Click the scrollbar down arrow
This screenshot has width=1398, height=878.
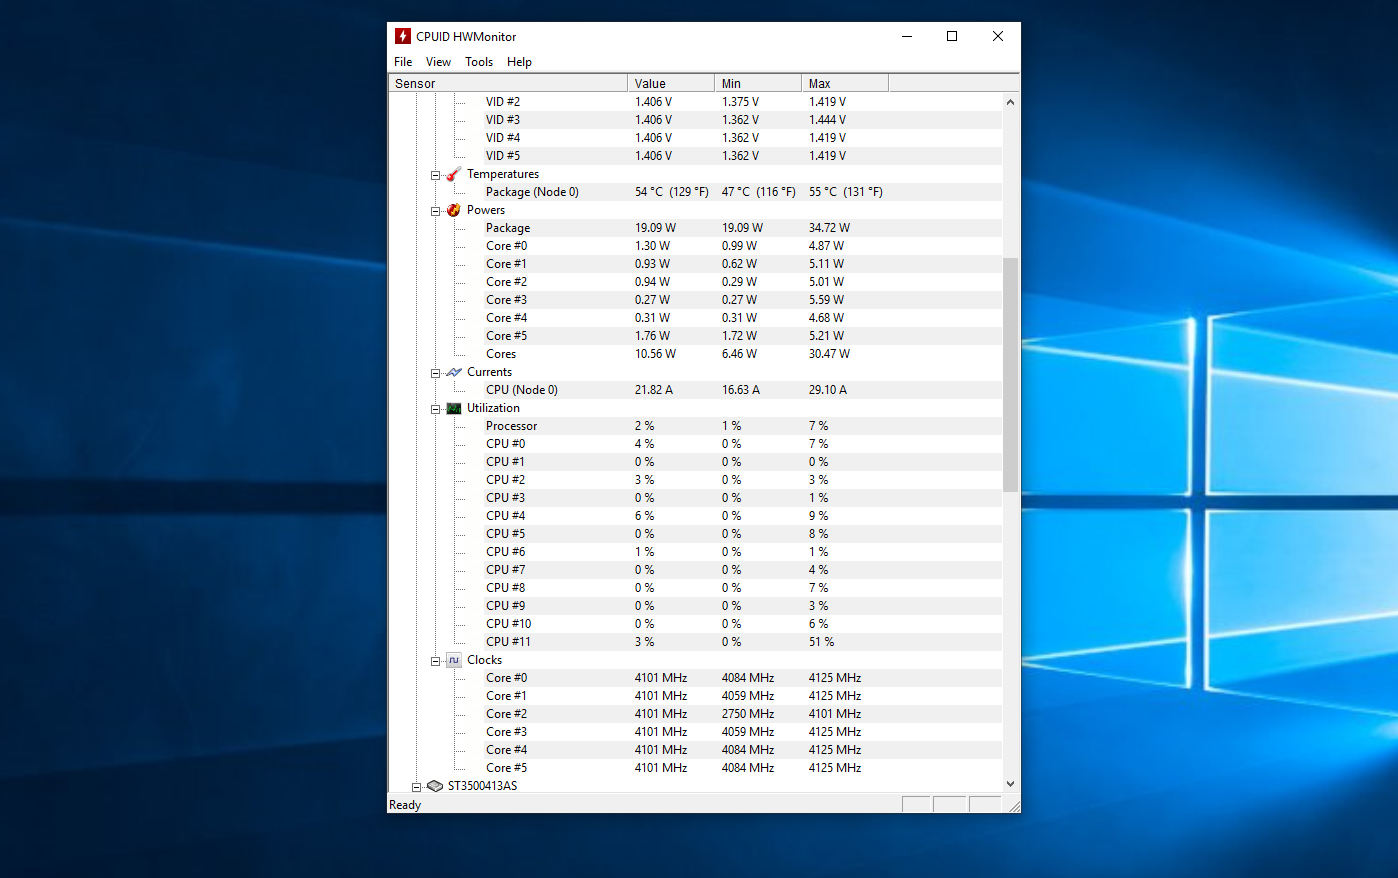pyautogui.click(x=1010, y=784)
